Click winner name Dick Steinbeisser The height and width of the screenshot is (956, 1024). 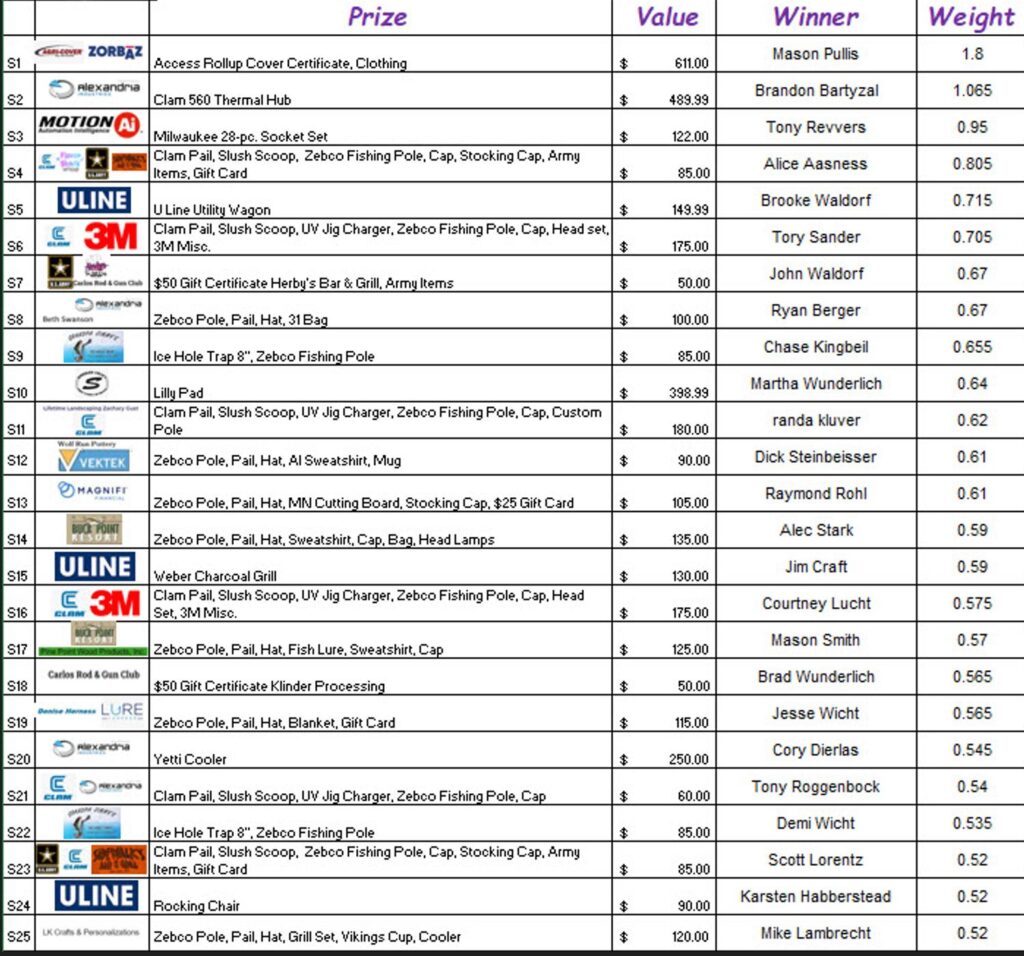(x=815, y=457)
